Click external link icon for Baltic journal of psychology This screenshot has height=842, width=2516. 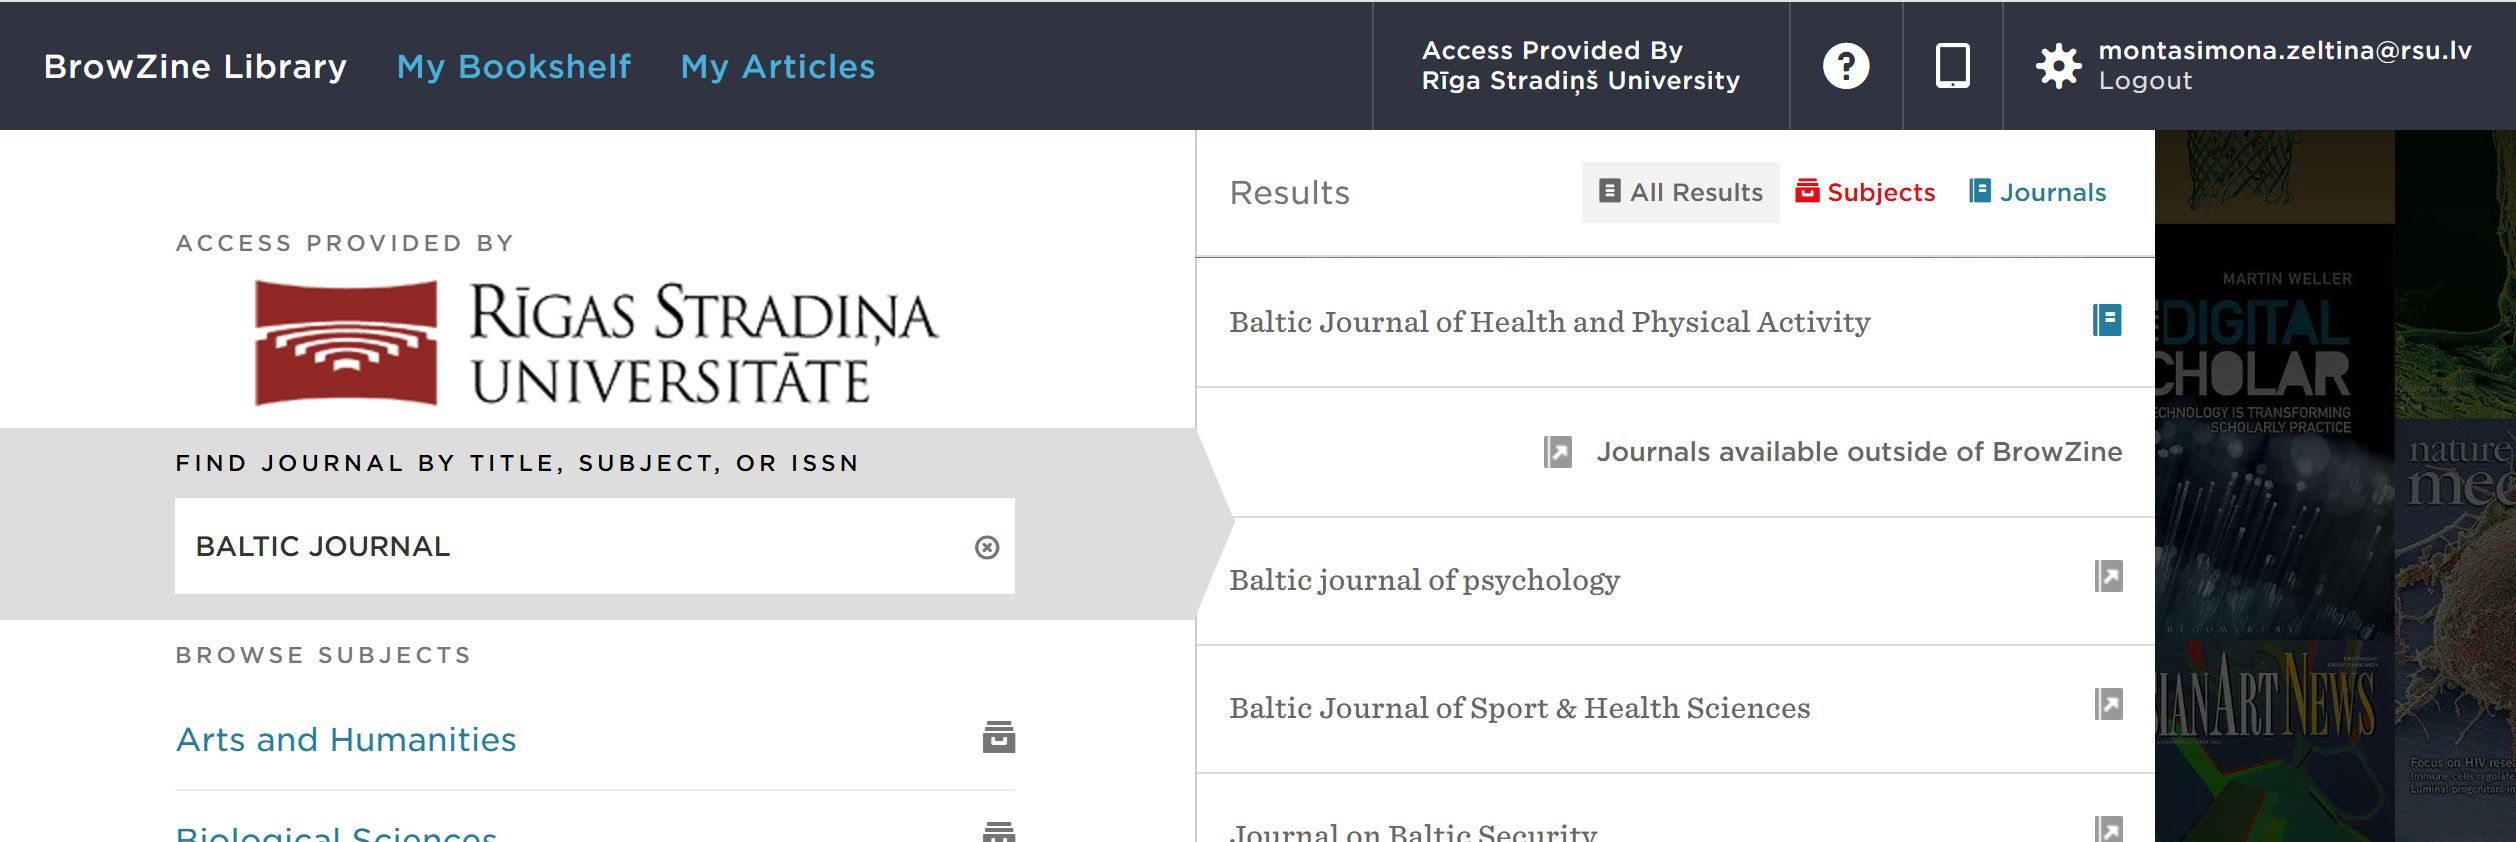pos(2108,577)
